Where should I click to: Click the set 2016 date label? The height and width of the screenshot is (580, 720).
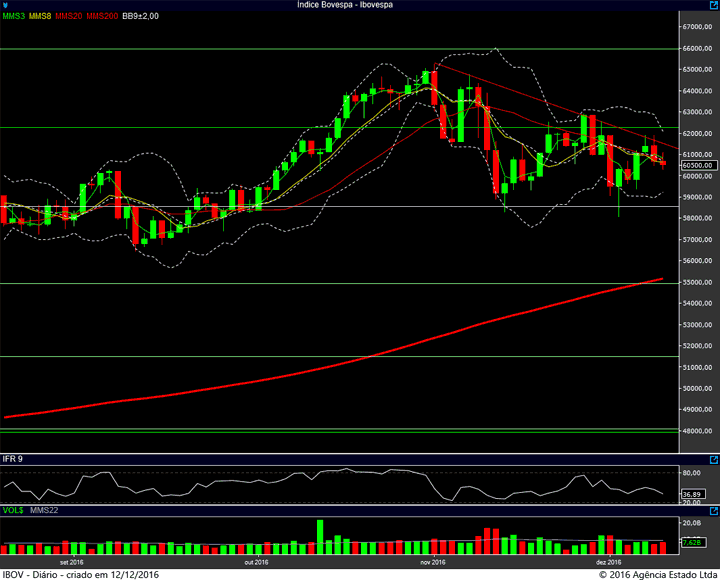(x=72, y=562)
